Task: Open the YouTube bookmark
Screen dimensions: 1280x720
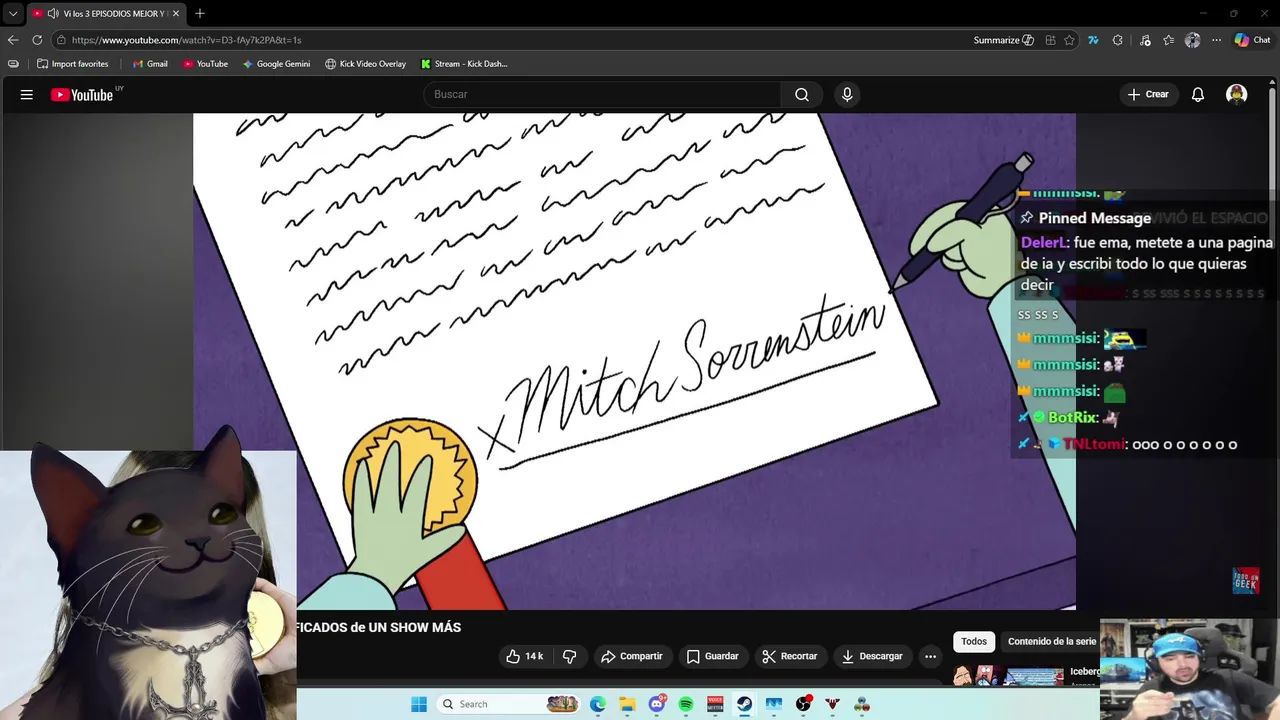Action: tap(205, 64)
